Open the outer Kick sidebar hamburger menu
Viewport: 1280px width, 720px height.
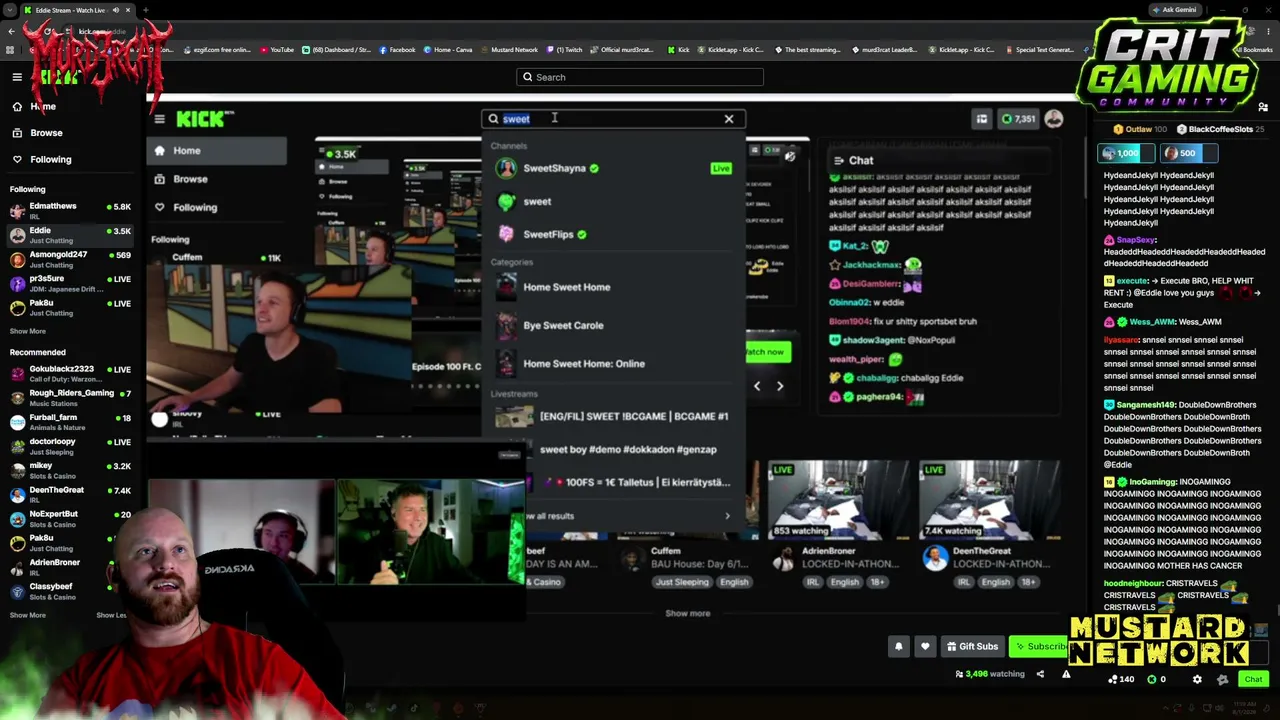17,77
